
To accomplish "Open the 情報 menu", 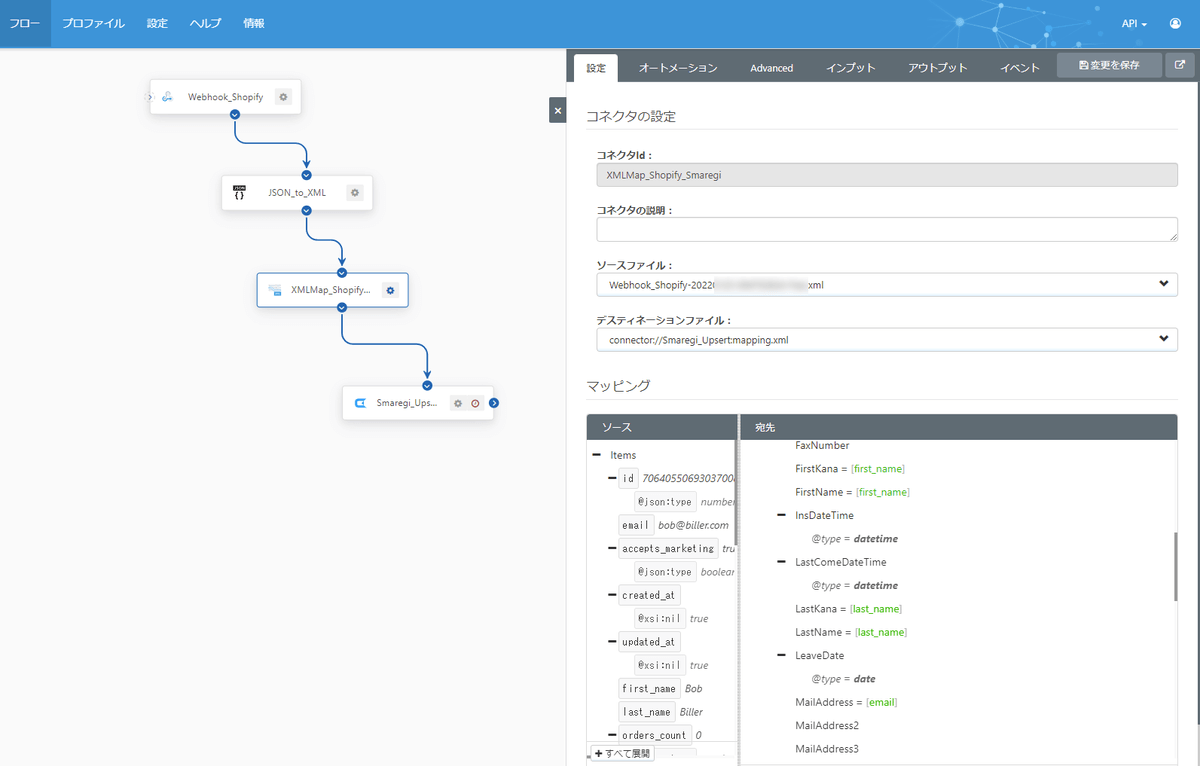I will [x=254, y=23].
